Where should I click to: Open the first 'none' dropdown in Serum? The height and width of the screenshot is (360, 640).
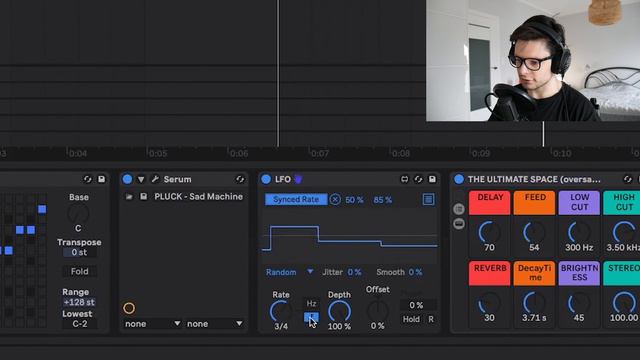153,324
